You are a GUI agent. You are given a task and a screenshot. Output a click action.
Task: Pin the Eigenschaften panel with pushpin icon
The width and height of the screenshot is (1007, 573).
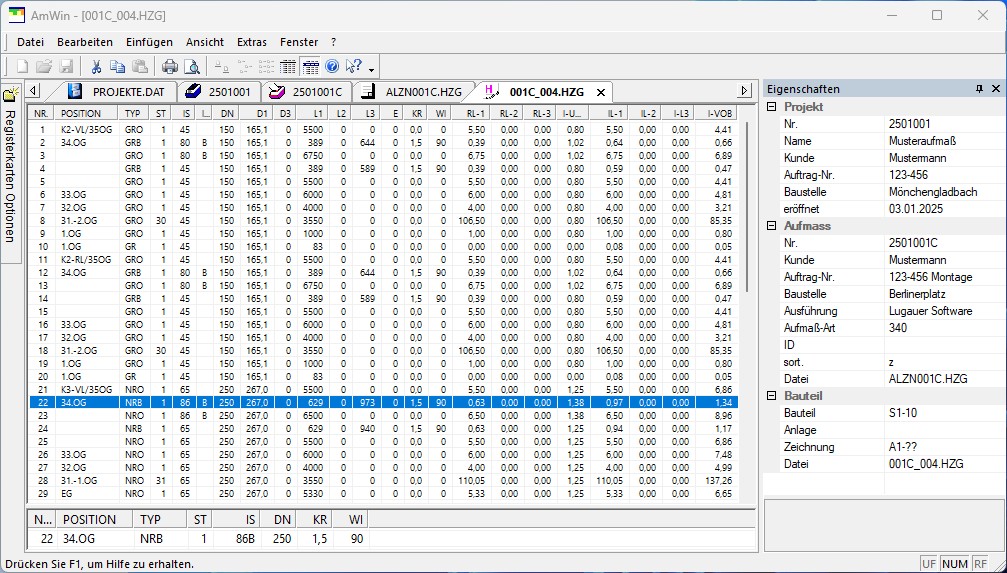(979, 89)
